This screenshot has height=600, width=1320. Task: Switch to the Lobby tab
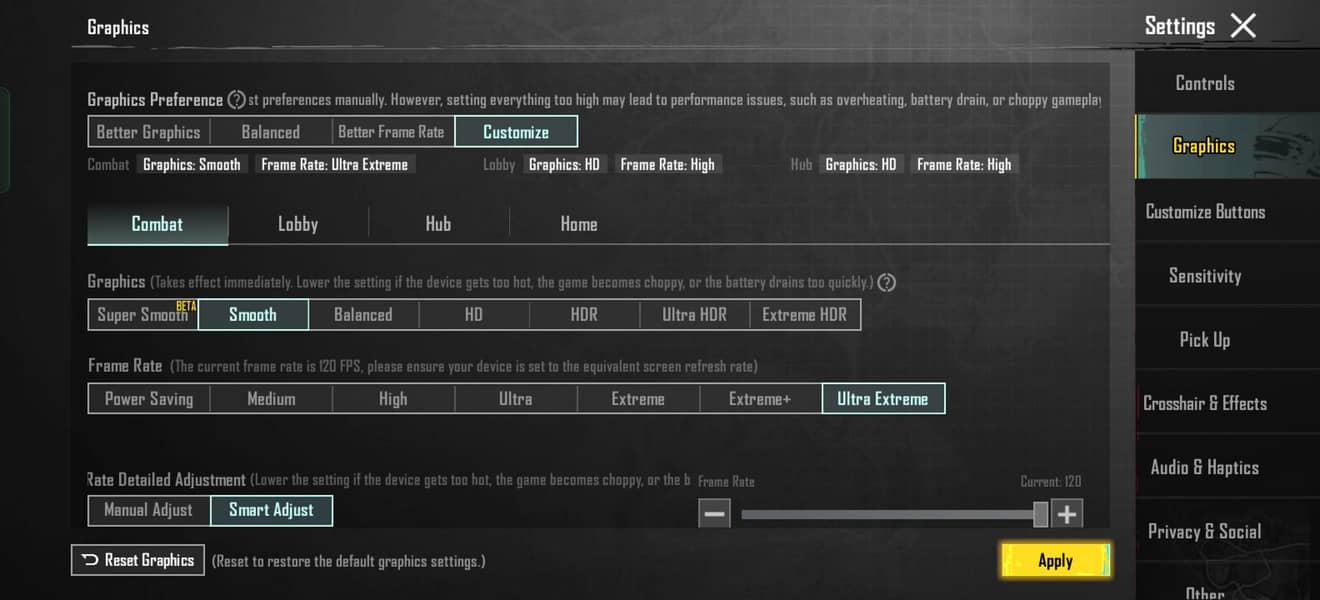coord(298,224)
